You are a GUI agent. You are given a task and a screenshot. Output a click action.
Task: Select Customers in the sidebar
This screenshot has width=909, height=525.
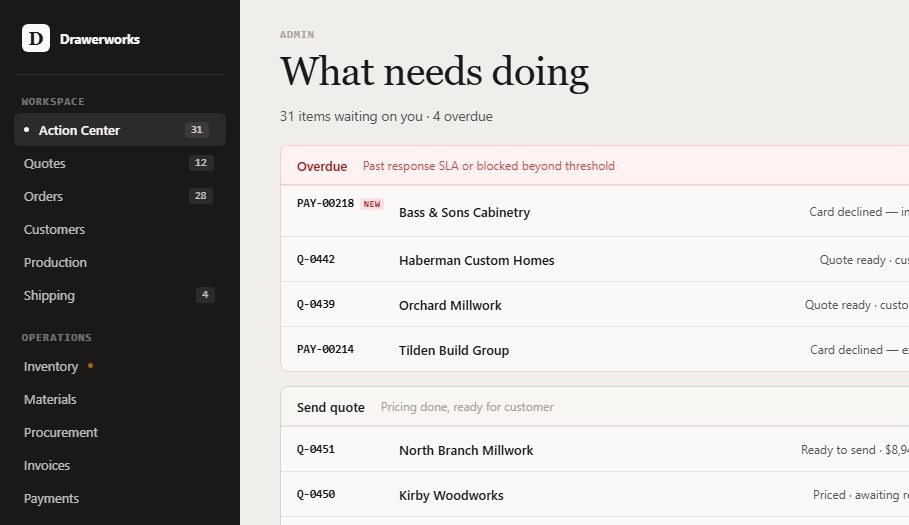120,229
